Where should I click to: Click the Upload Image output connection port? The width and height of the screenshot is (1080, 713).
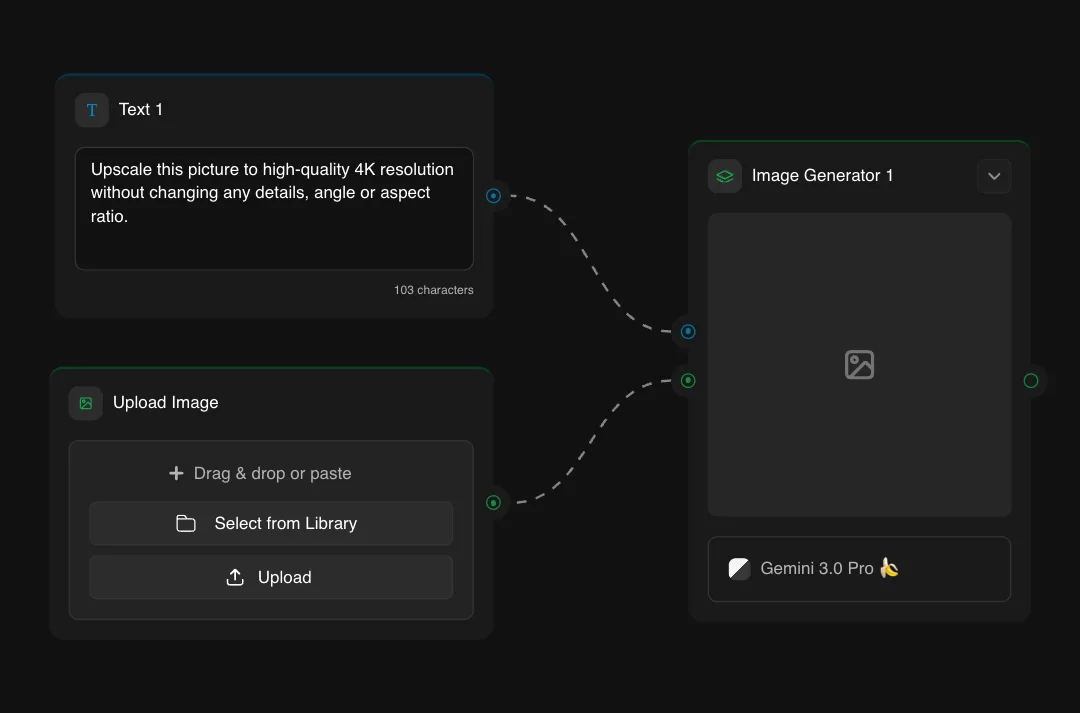493,503
